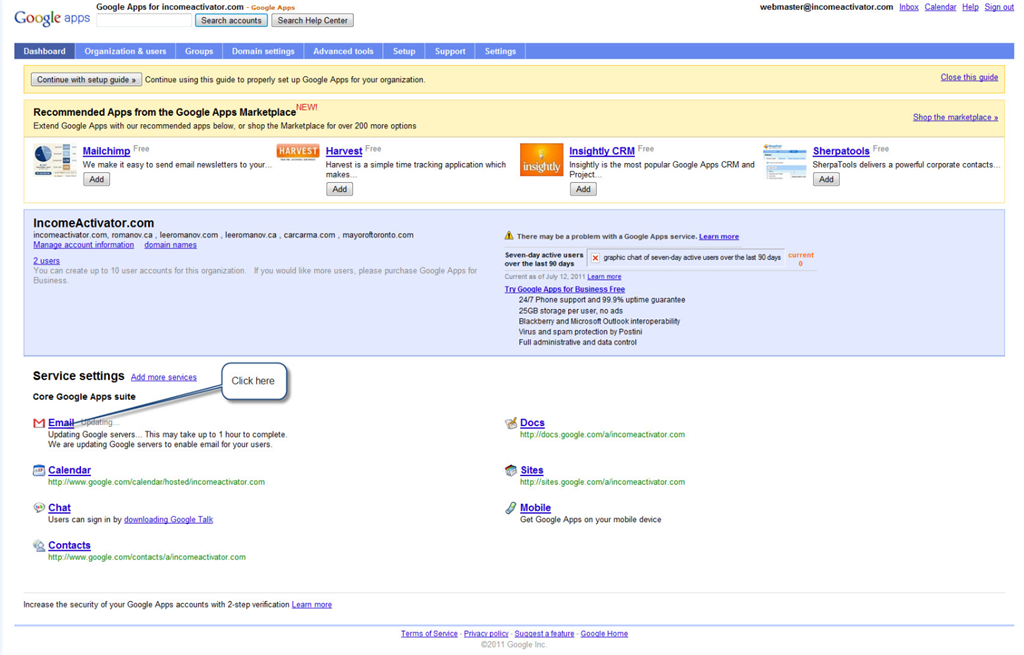Open the Calendar service link
1024x655 pixels.
coord(69,470)
